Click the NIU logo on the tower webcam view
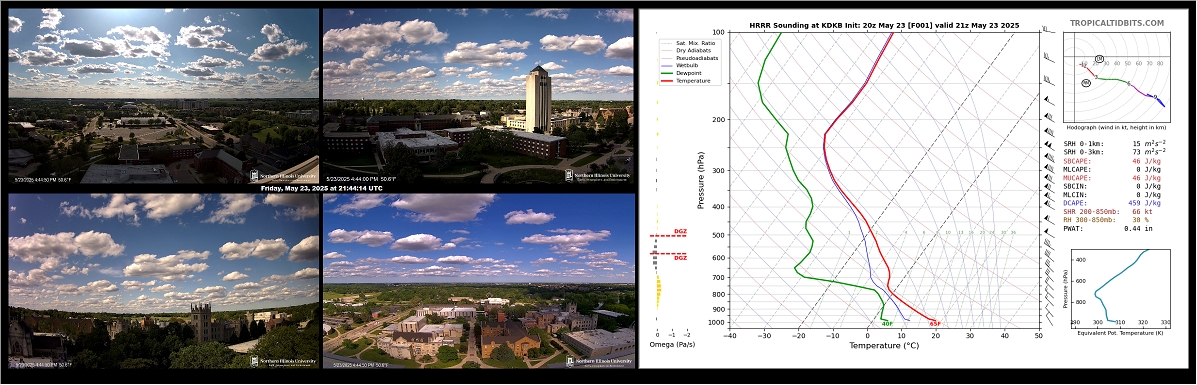 pos(598,176)
